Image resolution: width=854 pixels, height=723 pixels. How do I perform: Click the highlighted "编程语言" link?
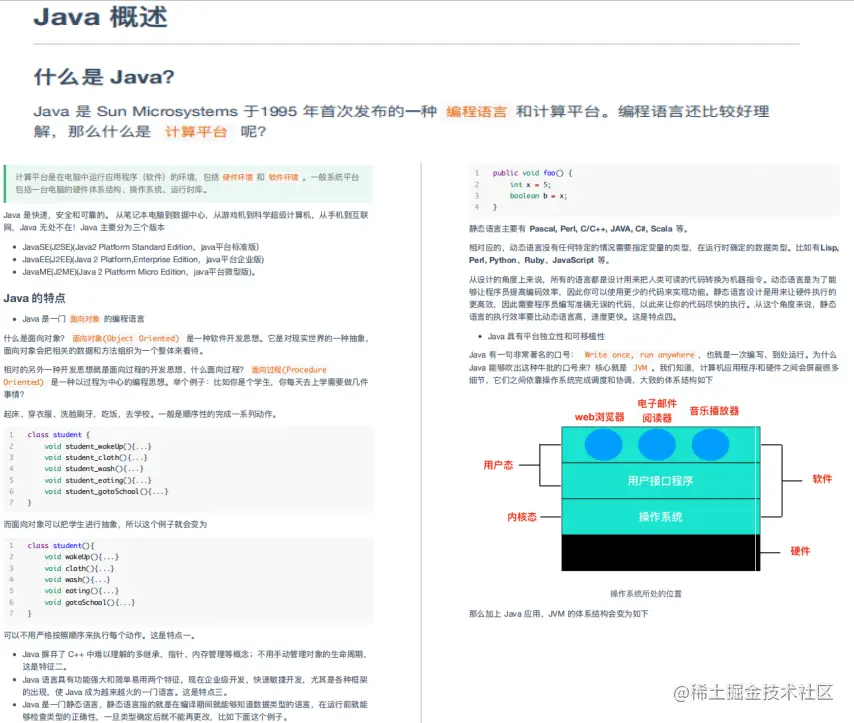point(477,111)
